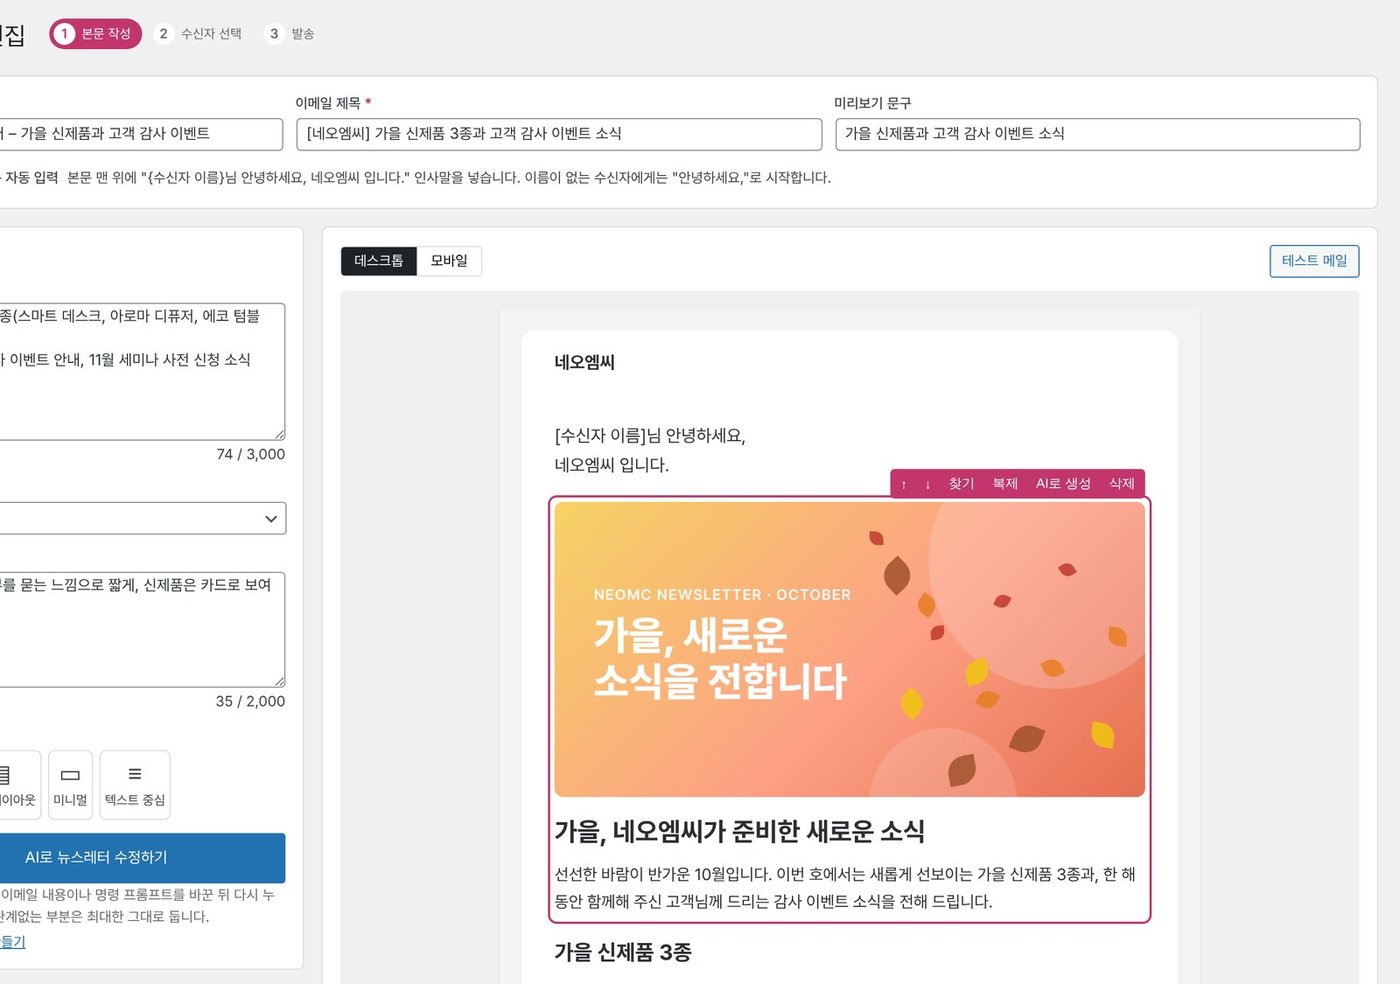
Task: Switch preview to 모바일 view
Action: click(x=449, y=261)
